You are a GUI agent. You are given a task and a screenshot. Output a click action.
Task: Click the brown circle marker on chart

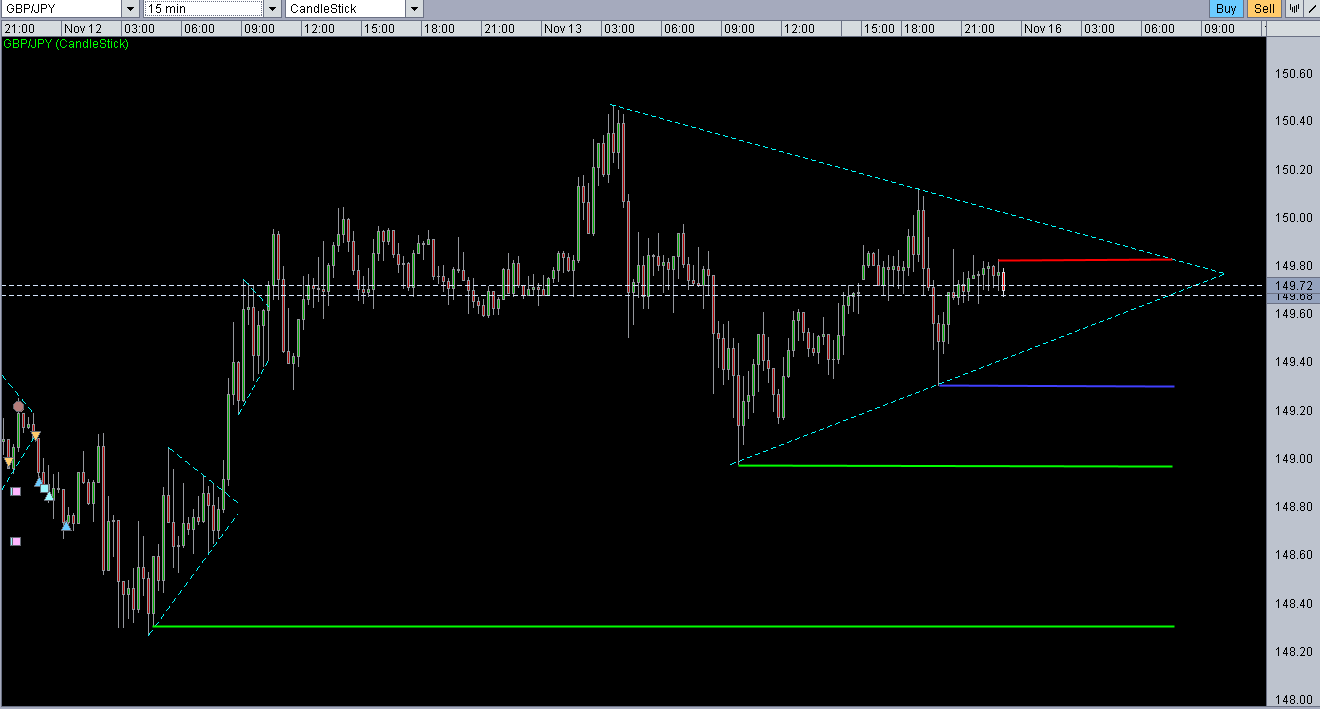pyautogui.click(x=18, y=407)
